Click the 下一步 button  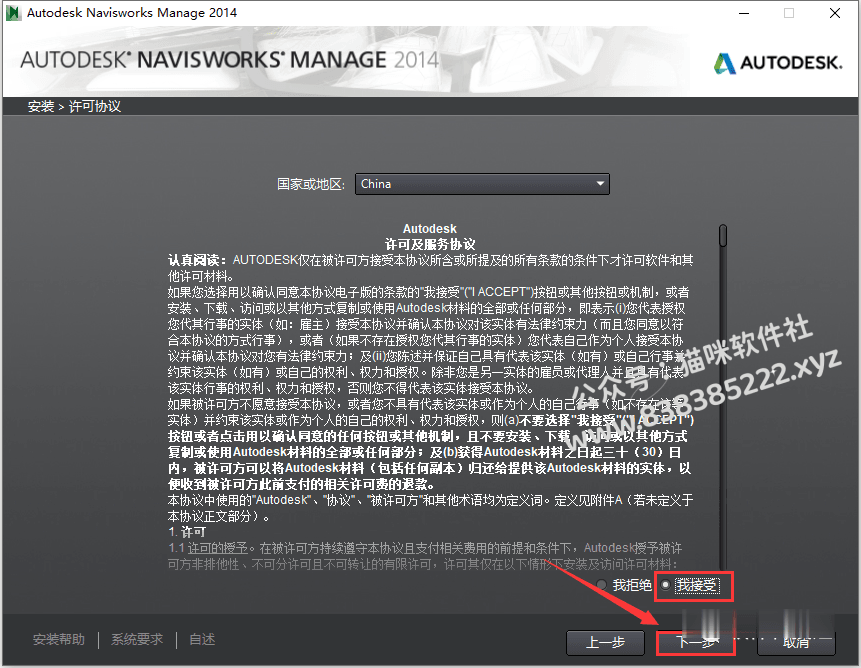[x=696, y=642]
